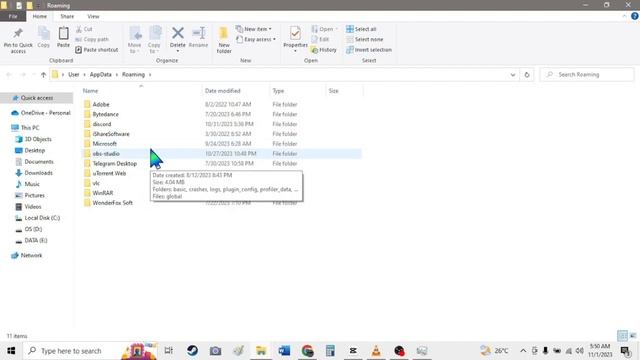Select the Telegram Desktop folder
The image size is (640, 360).
point(114,163)
